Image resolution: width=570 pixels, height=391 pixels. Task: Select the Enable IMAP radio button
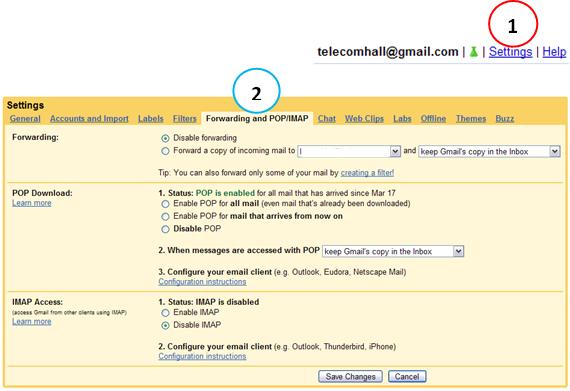pyautogui.click(x=165, y=313)
